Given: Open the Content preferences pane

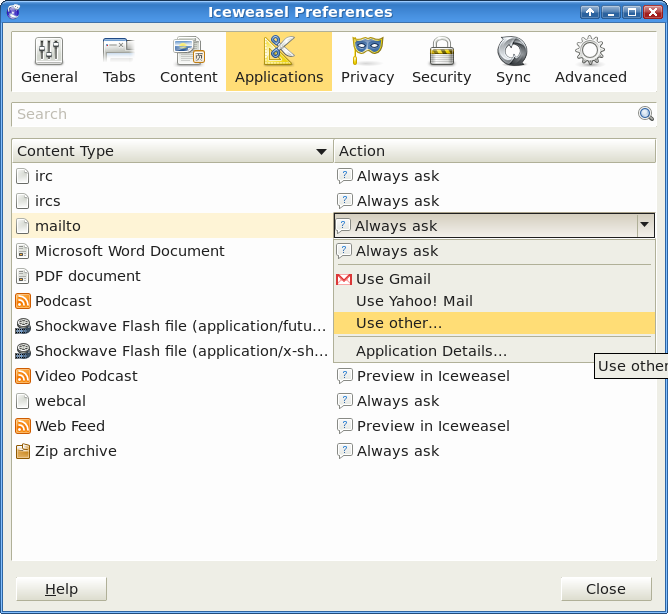Looking at the screenshot, I should click(189, 61).
